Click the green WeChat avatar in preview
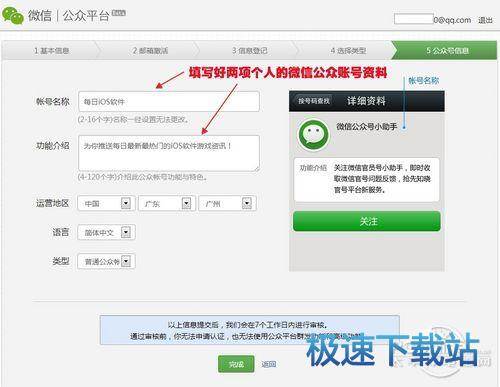This screenshot has width=500, height=387. (x=313, y=135)
